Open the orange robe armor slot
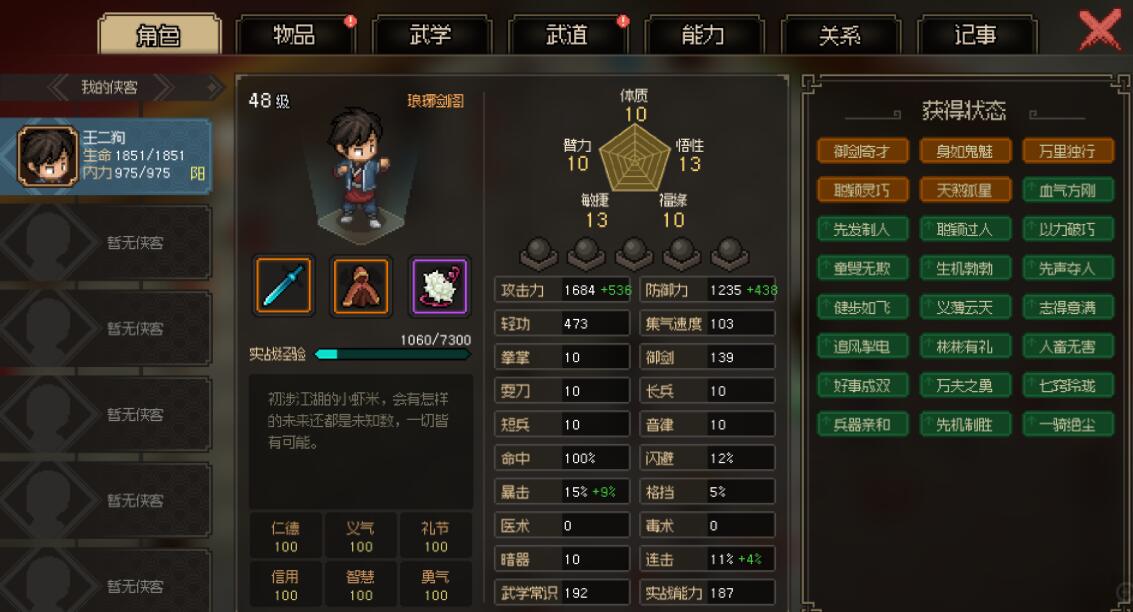This screenshot has height=612, width=1133. [x=361, y=286]
